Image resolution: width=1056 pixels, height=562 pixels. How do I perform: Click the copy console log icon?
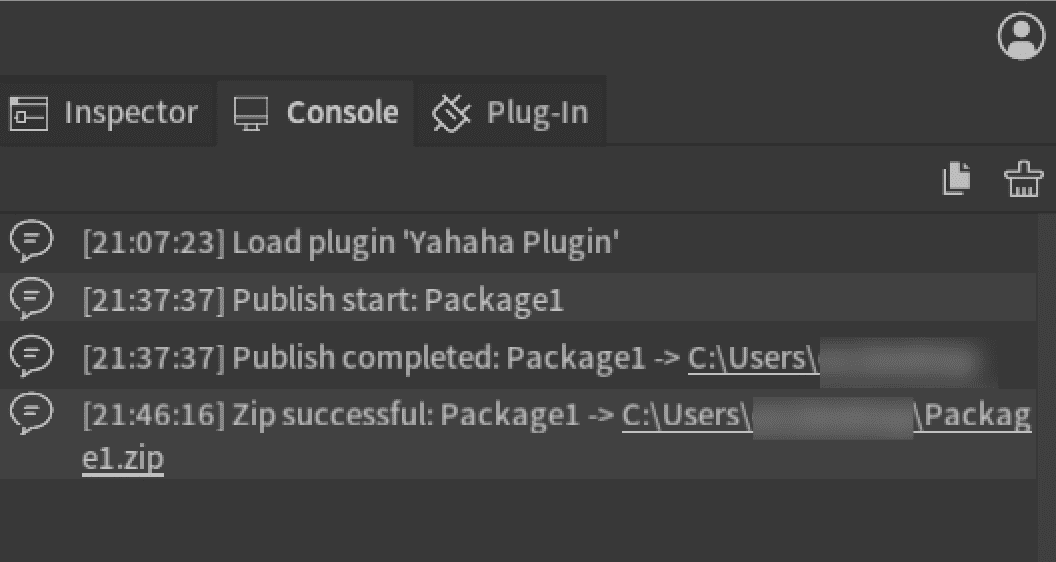click(x=957, y=180)
